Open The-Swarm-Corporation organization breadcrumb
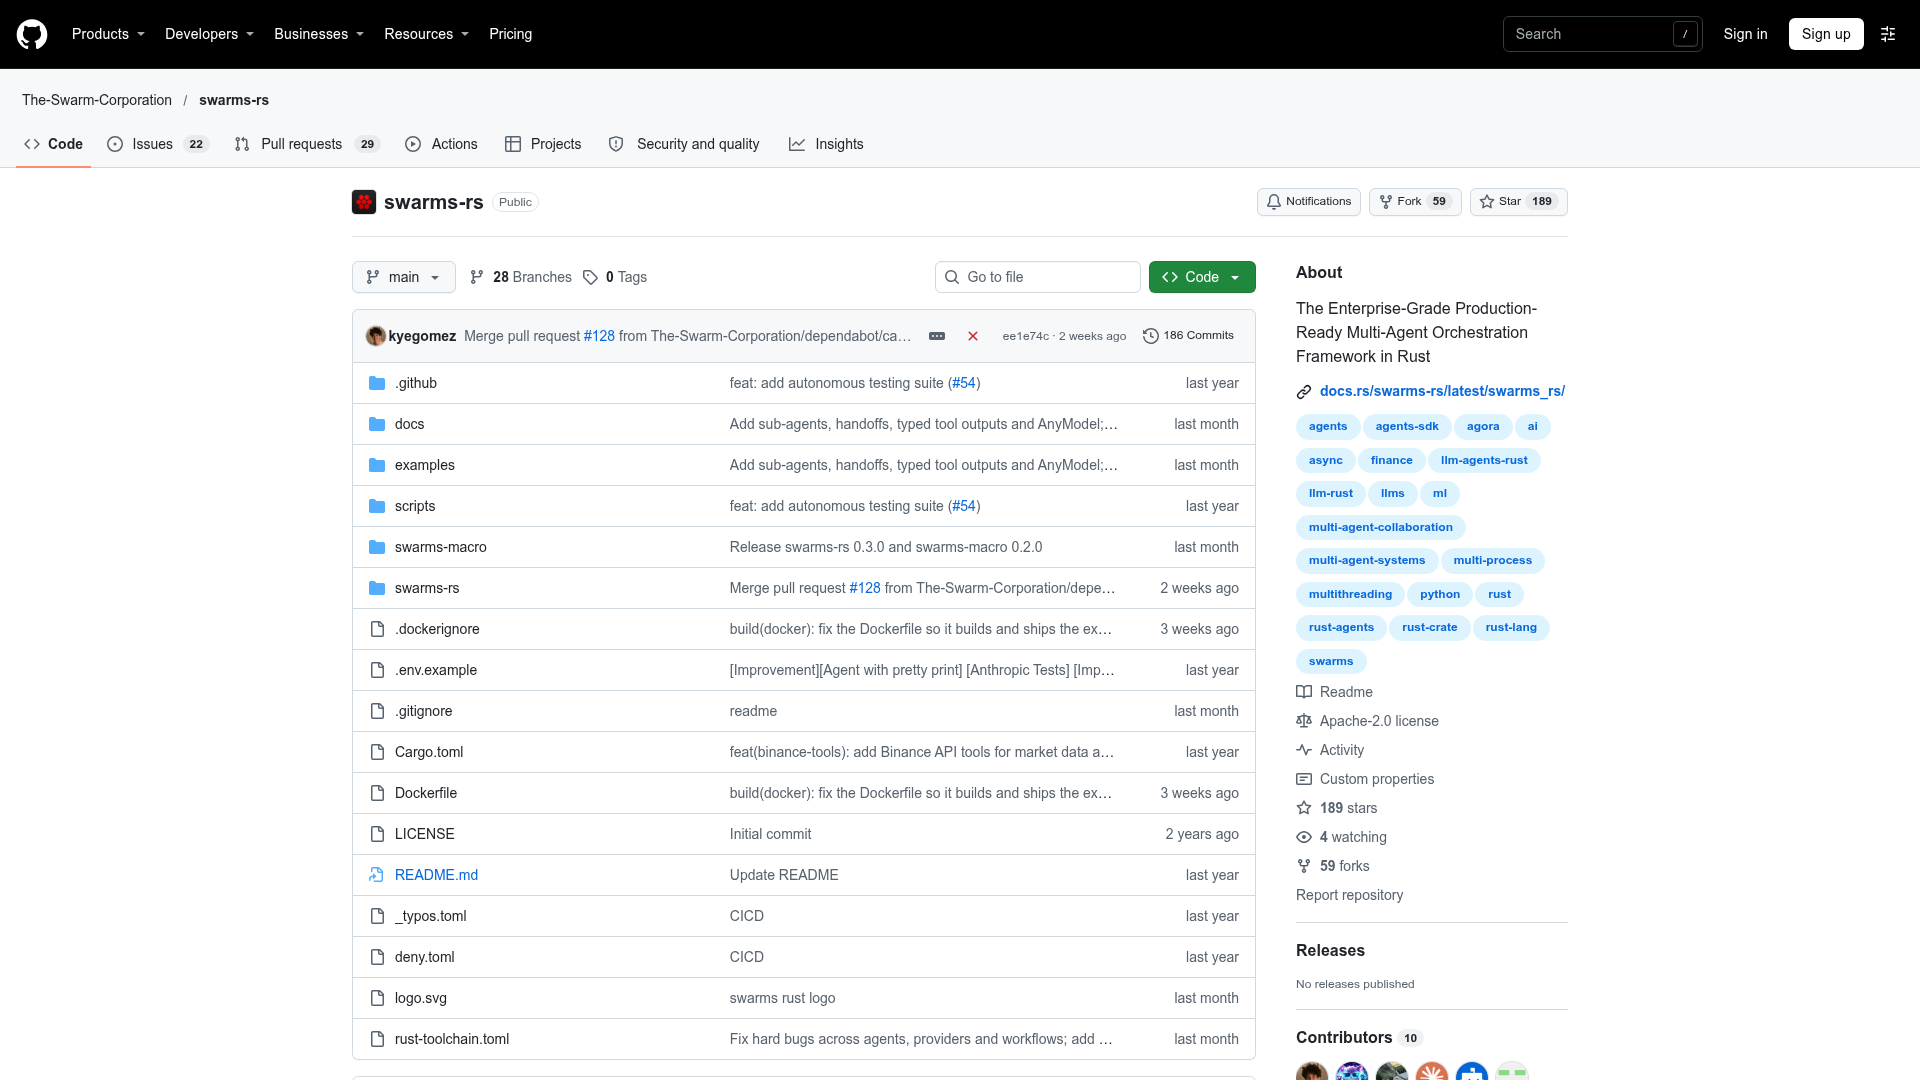1920x1080 pixels. point(97,100)
